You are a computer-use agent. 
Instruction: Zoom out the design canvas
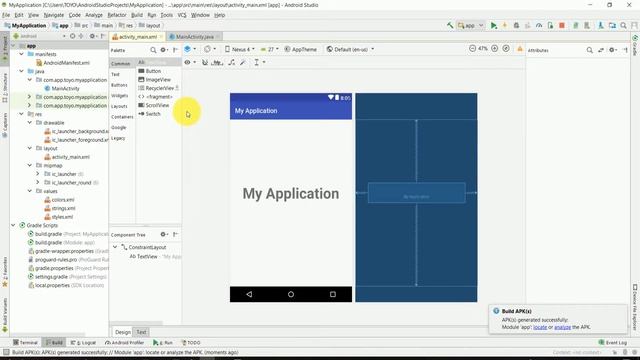tap(472, 48)
